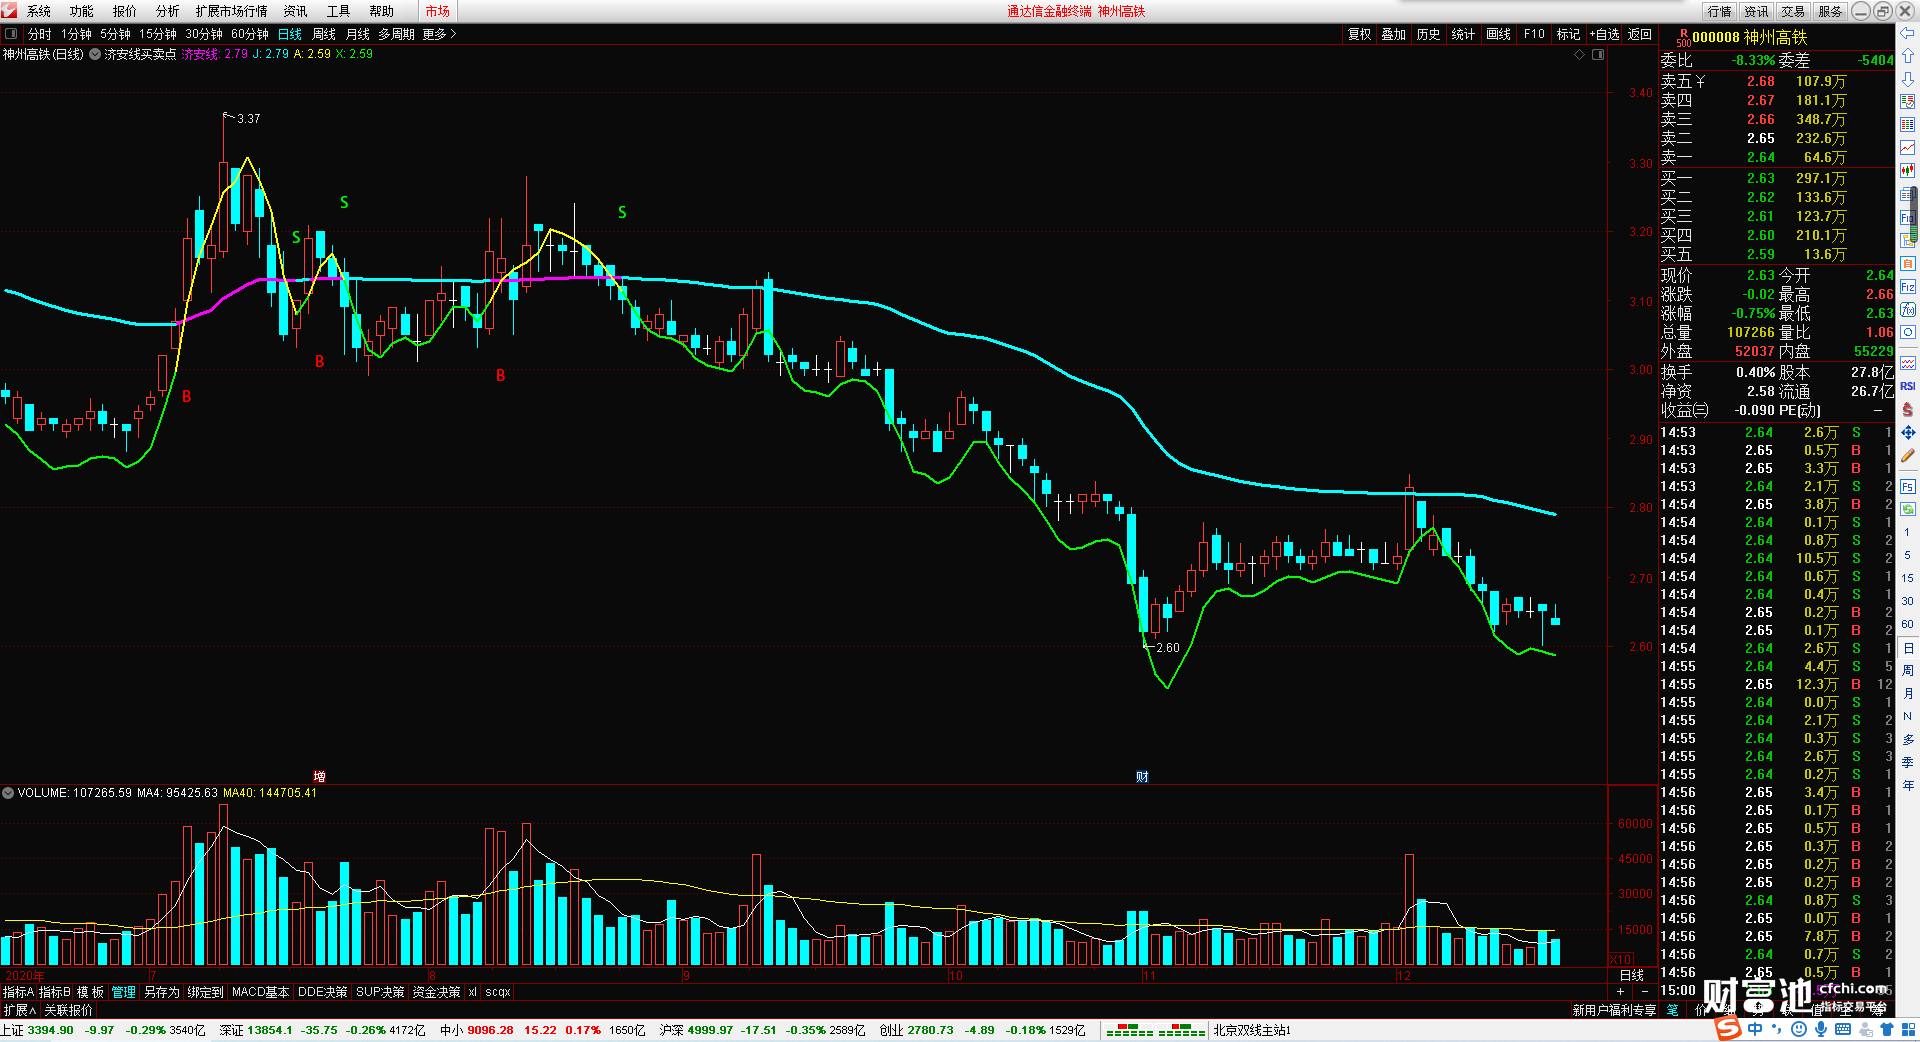Click the up arrow icon in right sidebar
The height and width of the screenshot is (1042, 1920).
1907,56
